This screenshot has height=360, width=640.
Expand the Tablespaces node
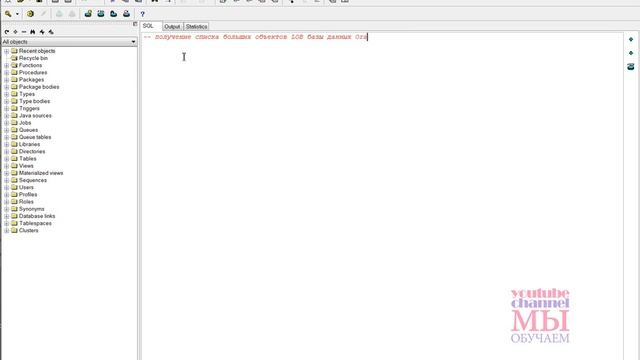tap(7, 224)
